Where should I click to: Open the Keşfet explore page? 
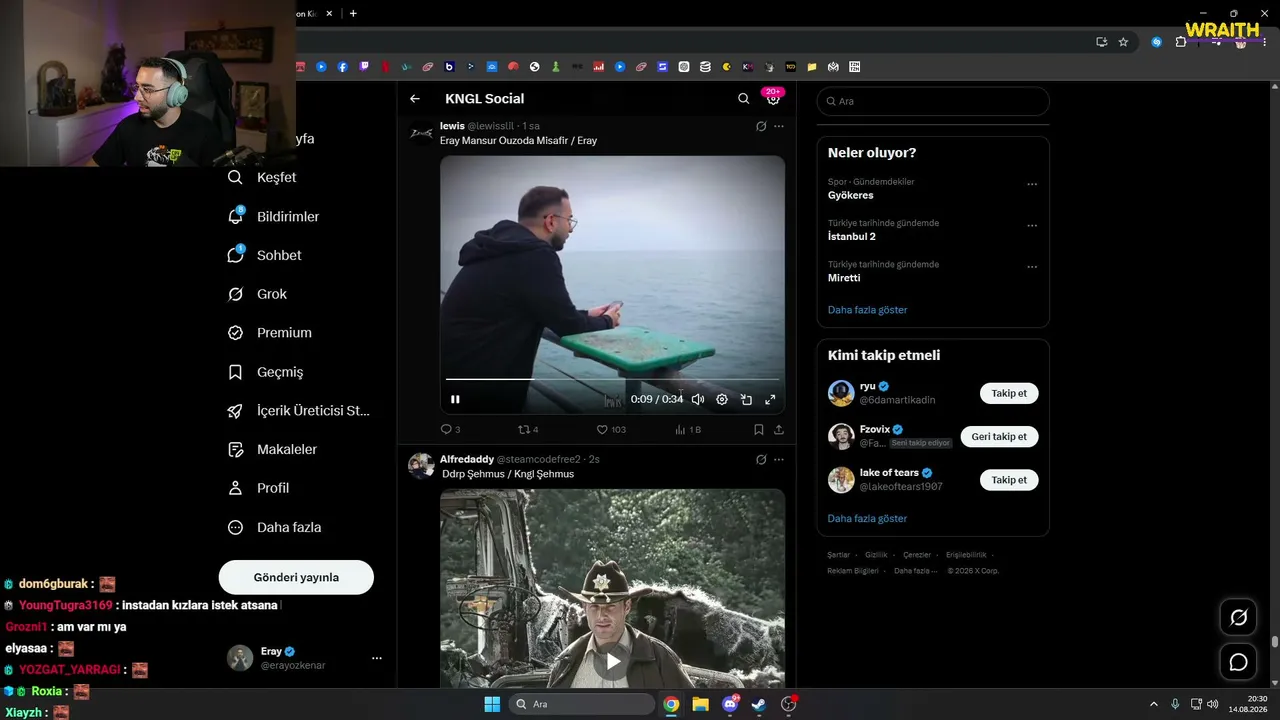[x=262, y=177]
